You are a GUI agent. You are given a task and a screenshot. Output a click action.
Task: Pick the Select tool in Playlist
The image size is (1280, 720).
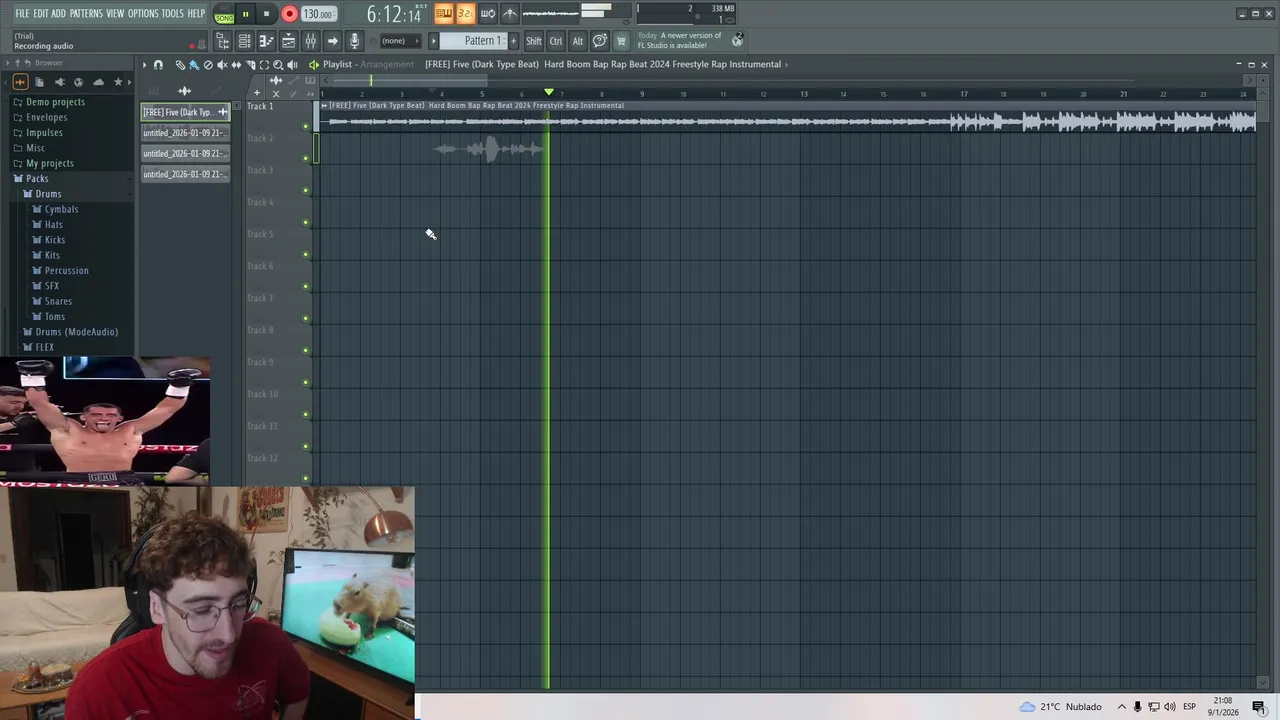[x=264, y=64]
